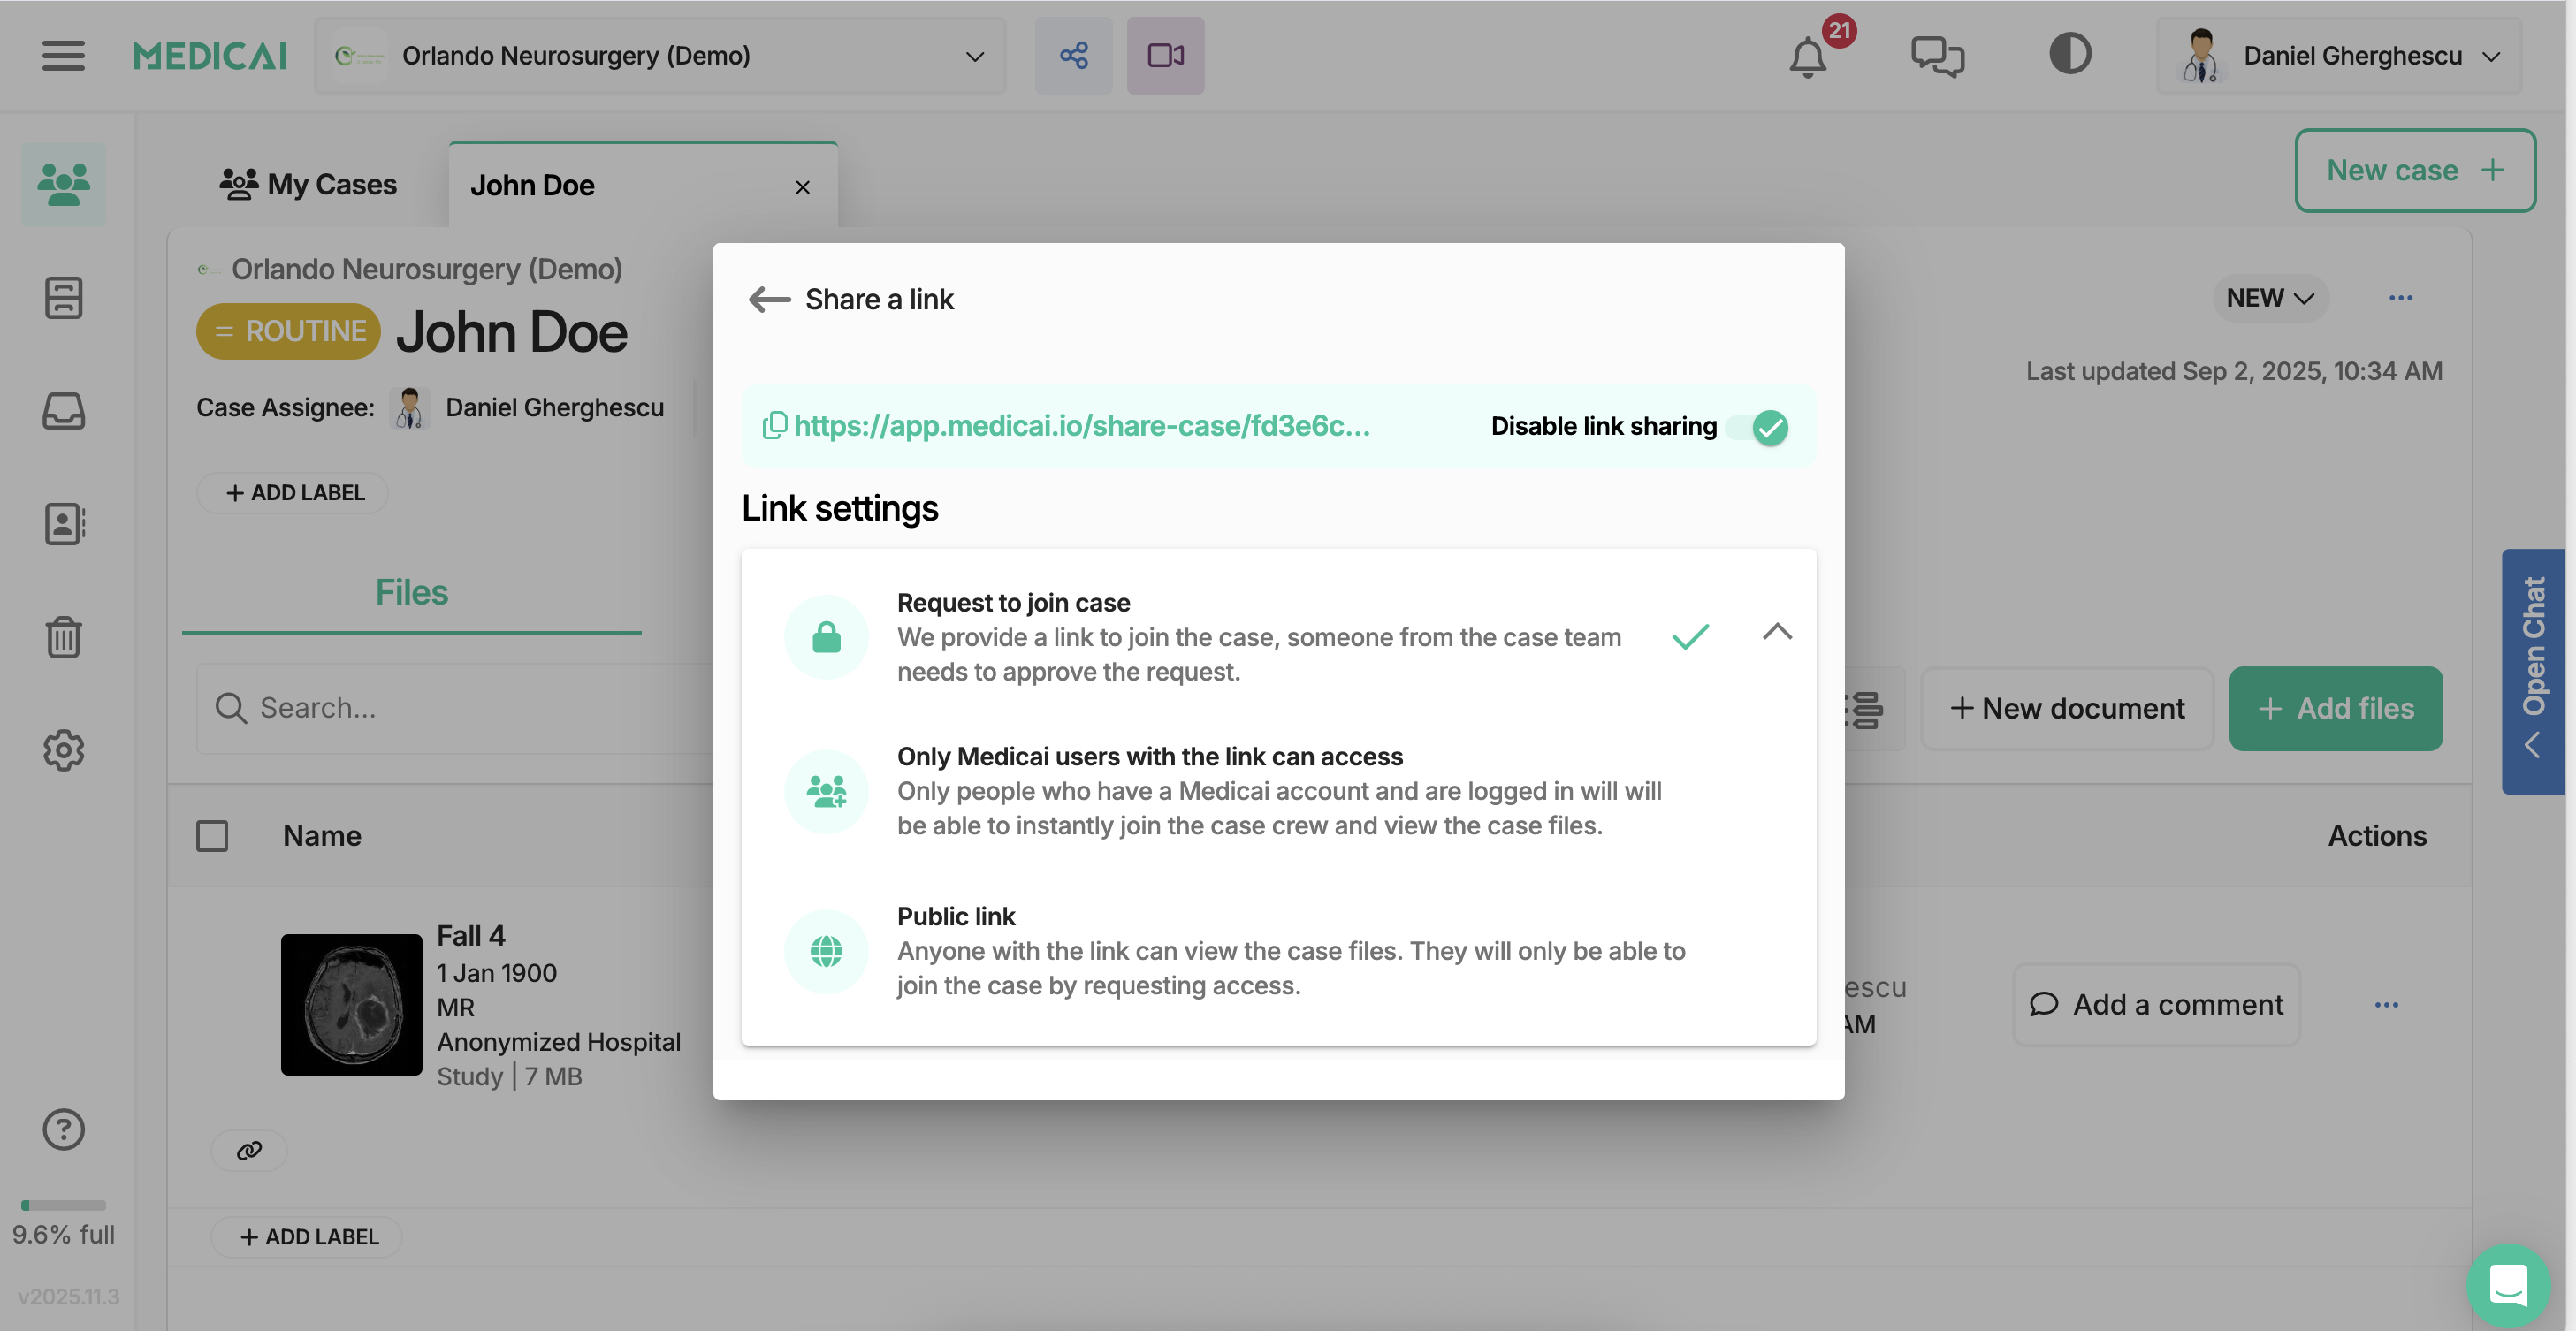2576x1331 pixels.
Task: Check the select-all files checkbox
Action: coord(212,836)
